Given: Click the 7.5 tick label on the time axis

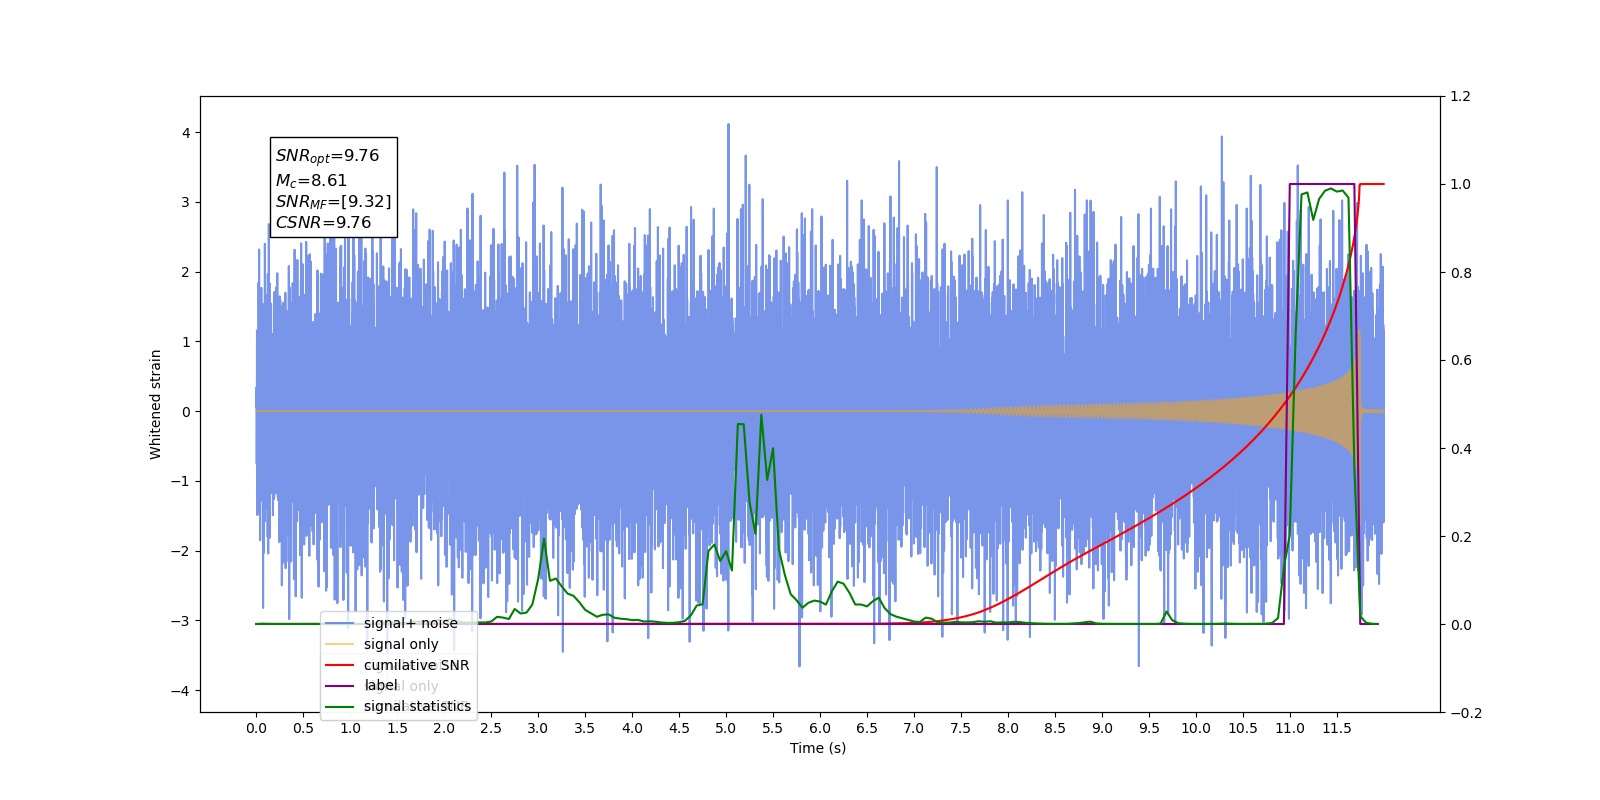Looking at the screenshot, I should (961, 728).
